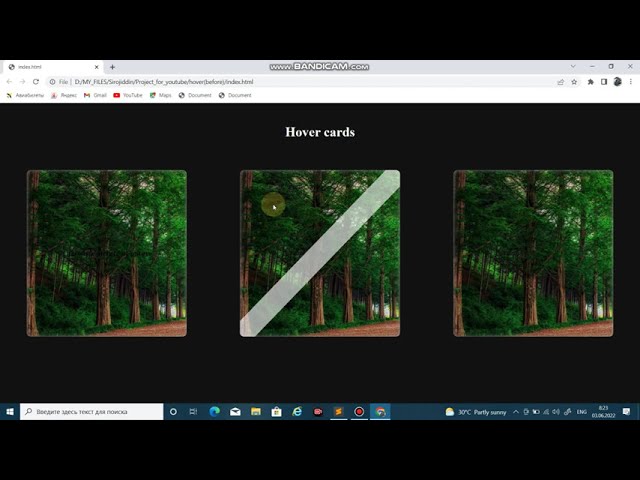640x480 pixels.
Task: Switch to Sublime Text on the taskbar
Action: click(x=338, y=411)
